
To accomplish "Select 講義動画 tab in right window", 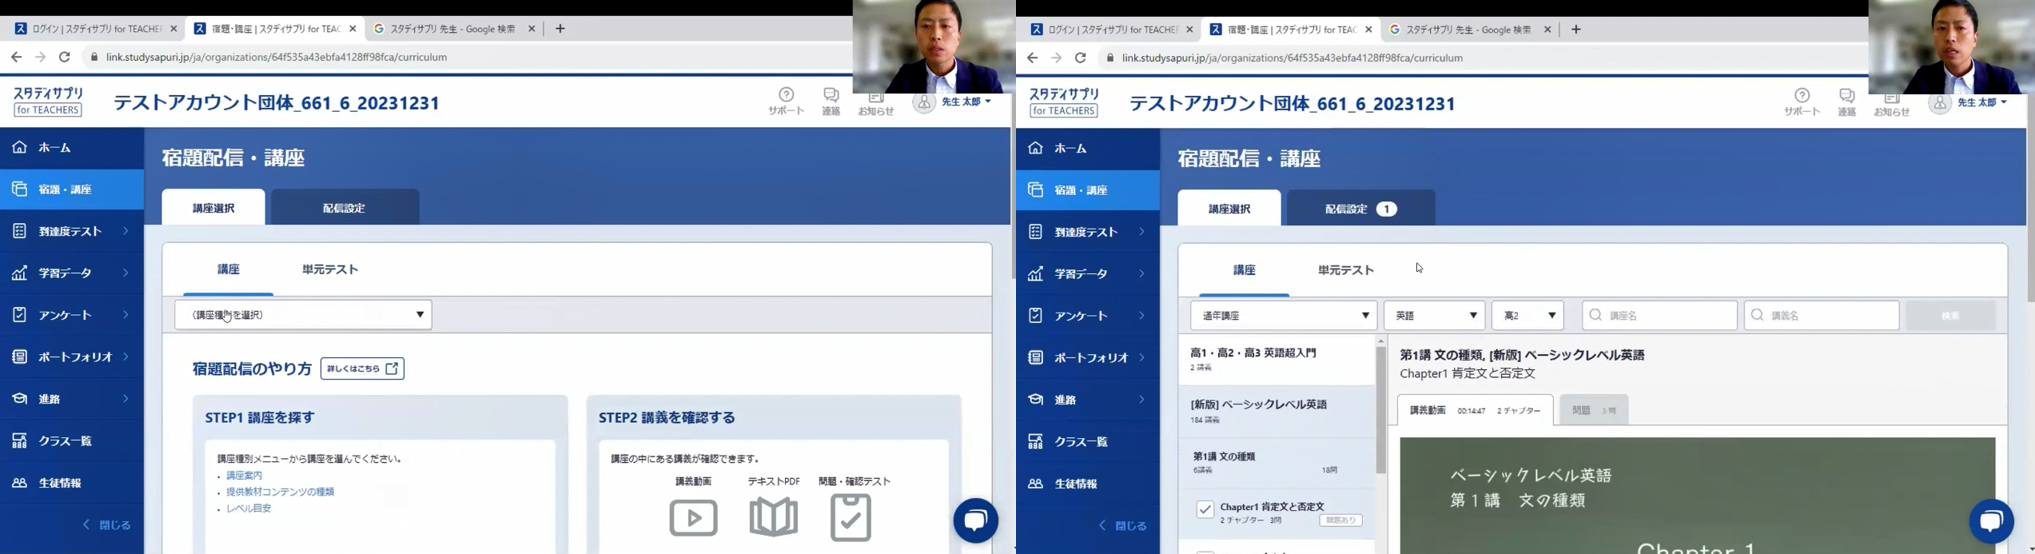I will coord(1475,410).
